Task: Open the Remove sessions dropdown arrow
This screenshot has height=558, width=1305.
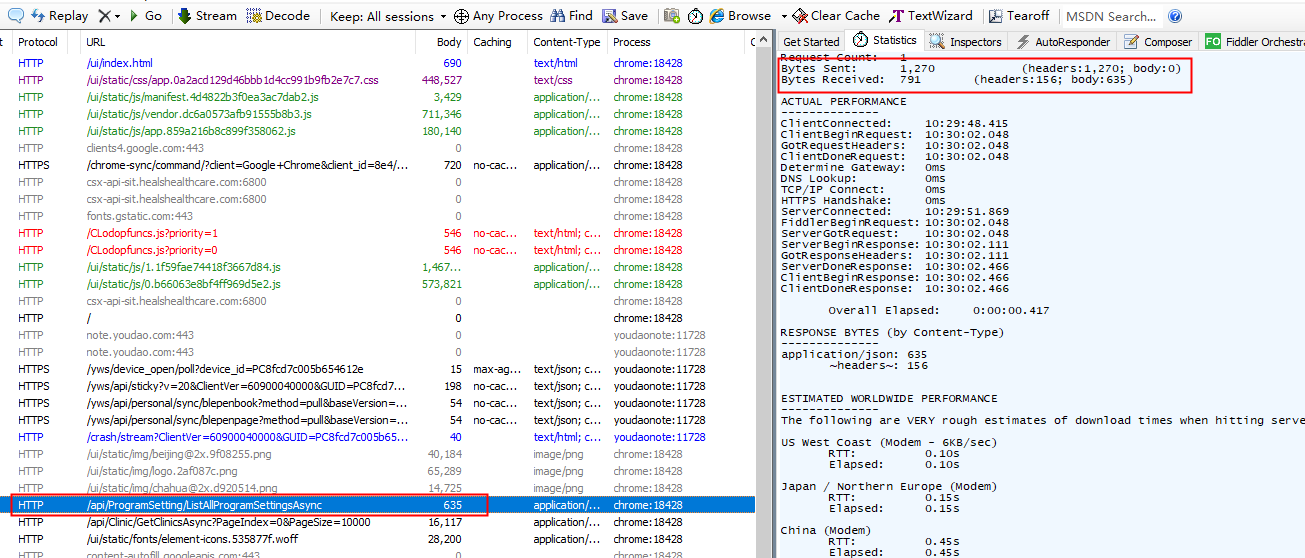Action: (117, 16)
